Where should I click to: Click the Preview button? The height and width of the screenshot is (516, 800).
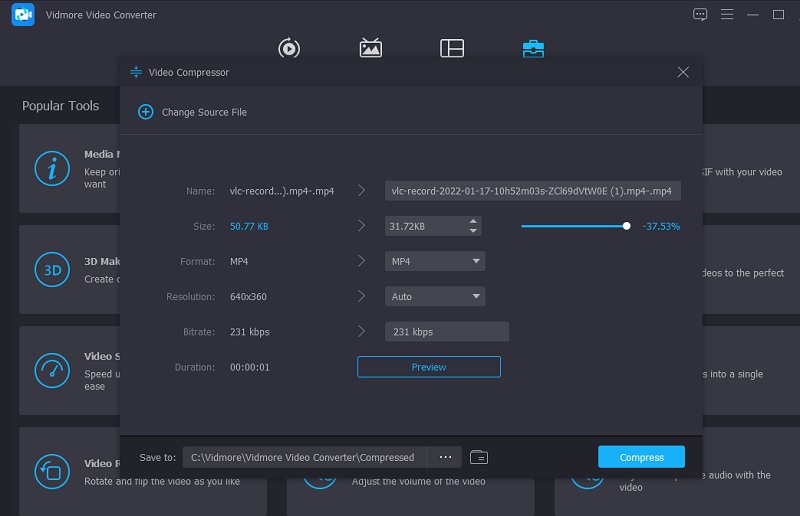(428, 367)
